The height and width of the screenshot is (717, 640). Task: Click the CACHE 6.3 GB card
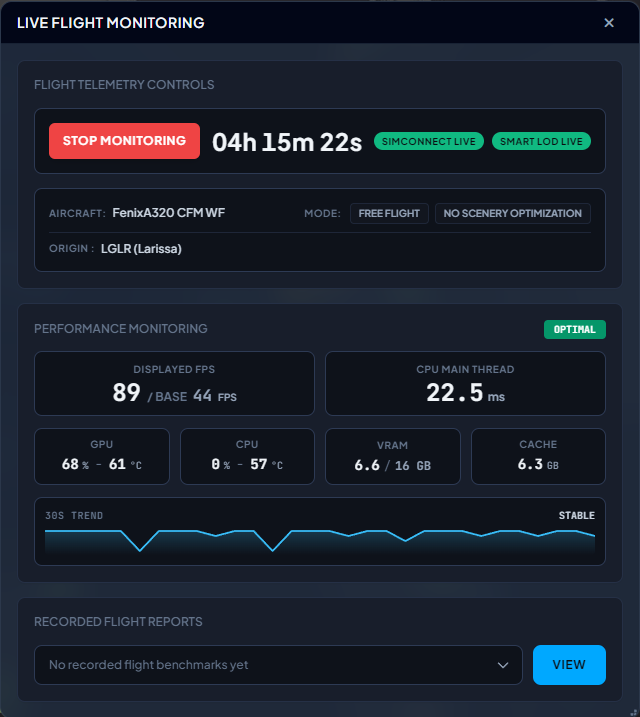538,456
